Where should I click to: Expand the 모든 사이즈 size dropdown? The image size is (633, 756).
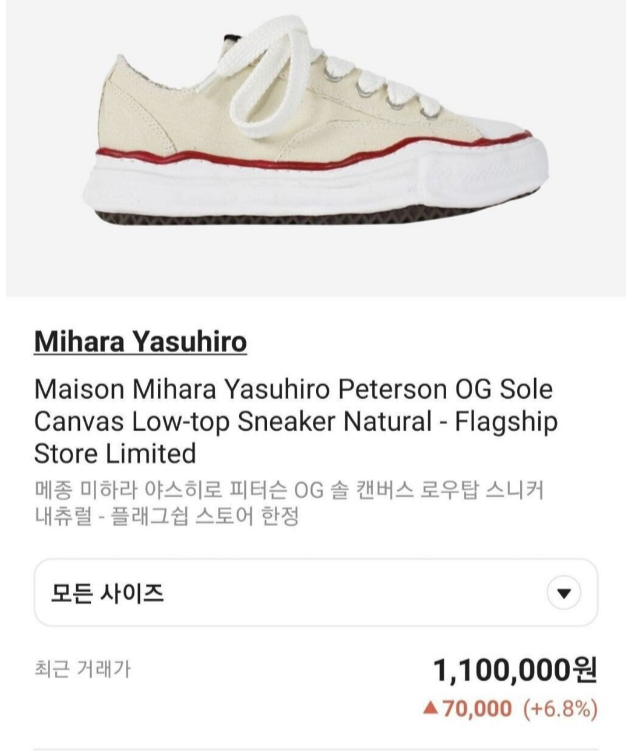click(316, 593)
